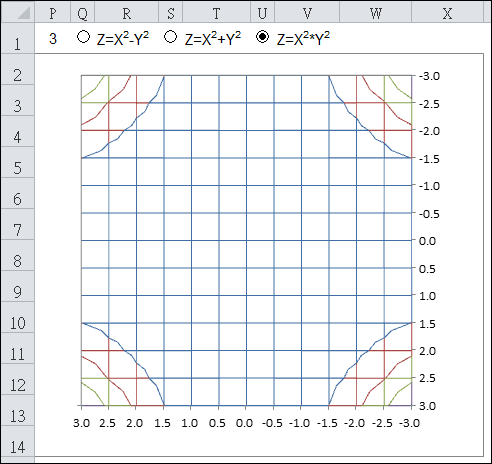Click the 0.0 label on vertical axis
Viewport: 492px width, 464px height.
coord(427,241)
